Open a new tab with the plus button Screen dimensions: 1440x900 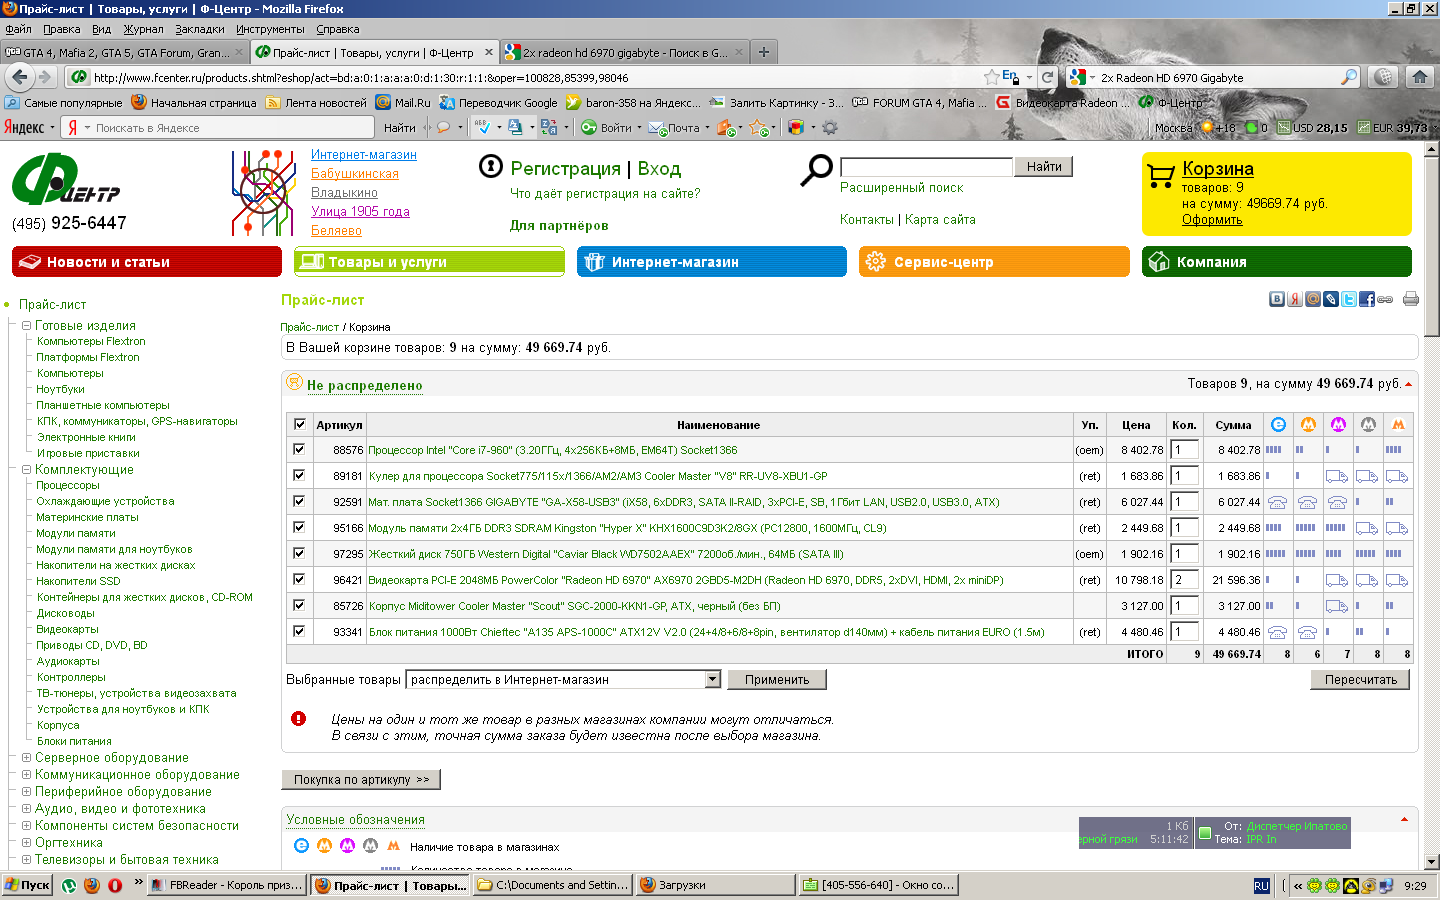[764, 52]
